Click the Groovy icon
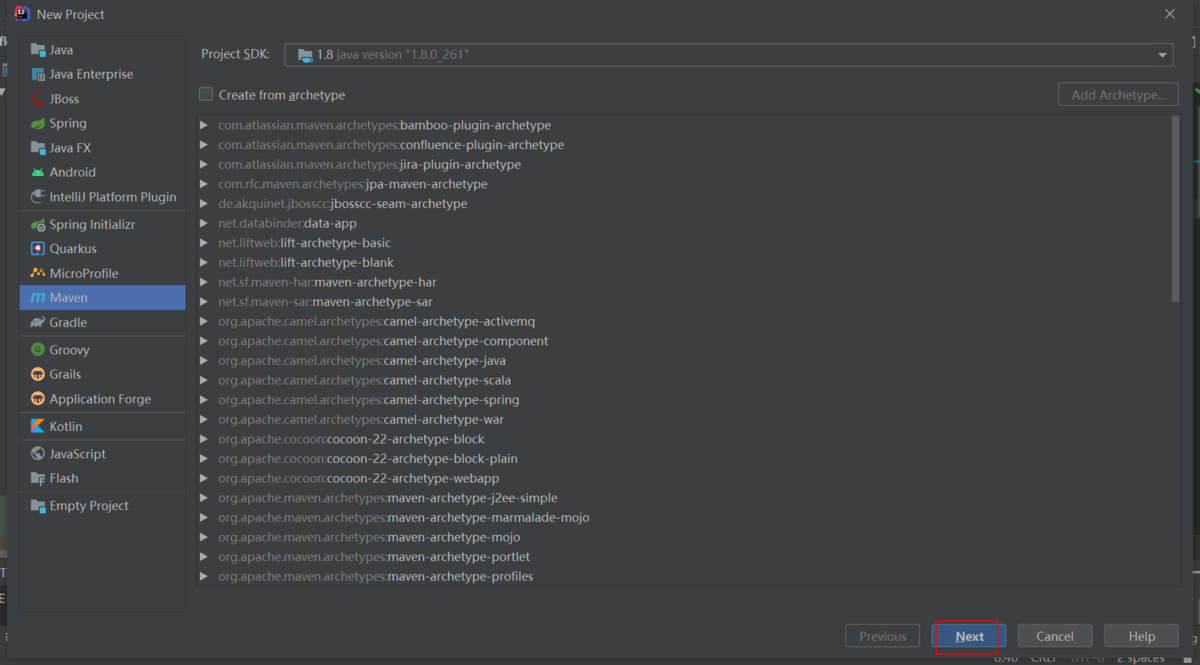Viewport: 1200px width, 665px height. [38, 350]
